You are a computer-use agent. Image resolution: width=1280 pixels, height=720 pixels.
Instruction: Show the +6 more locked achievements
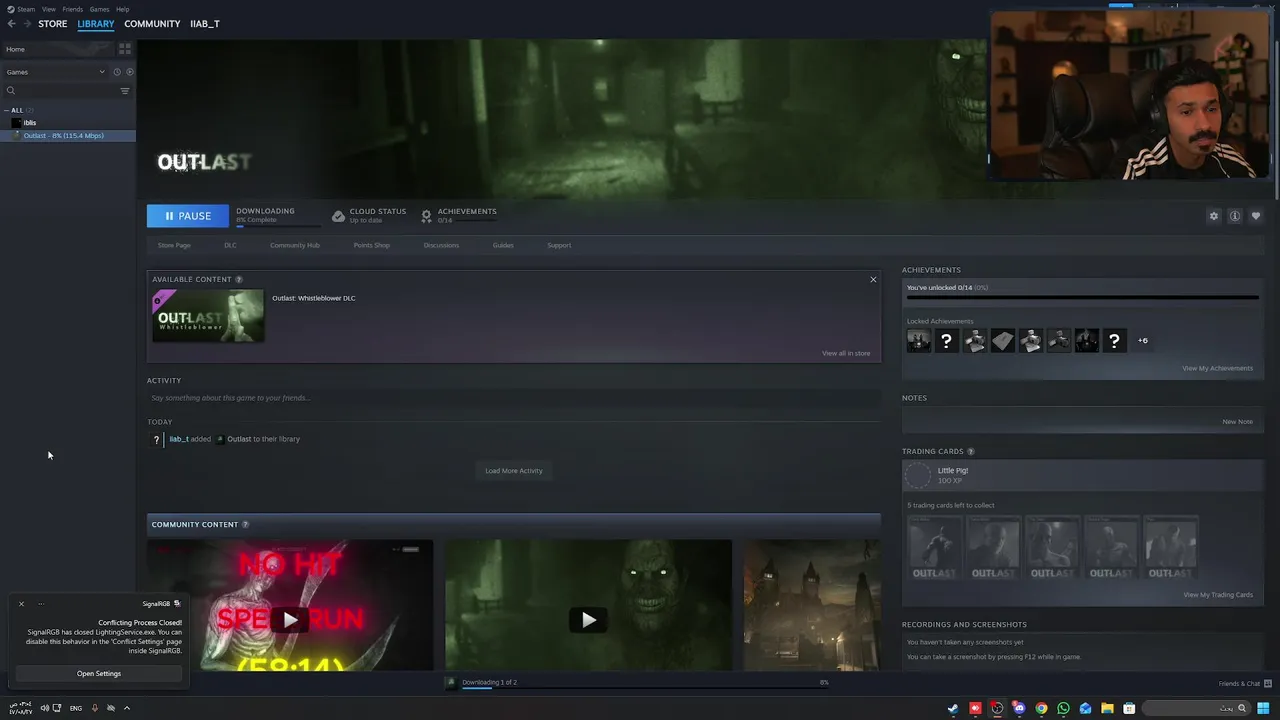[x=1142, y=340]
